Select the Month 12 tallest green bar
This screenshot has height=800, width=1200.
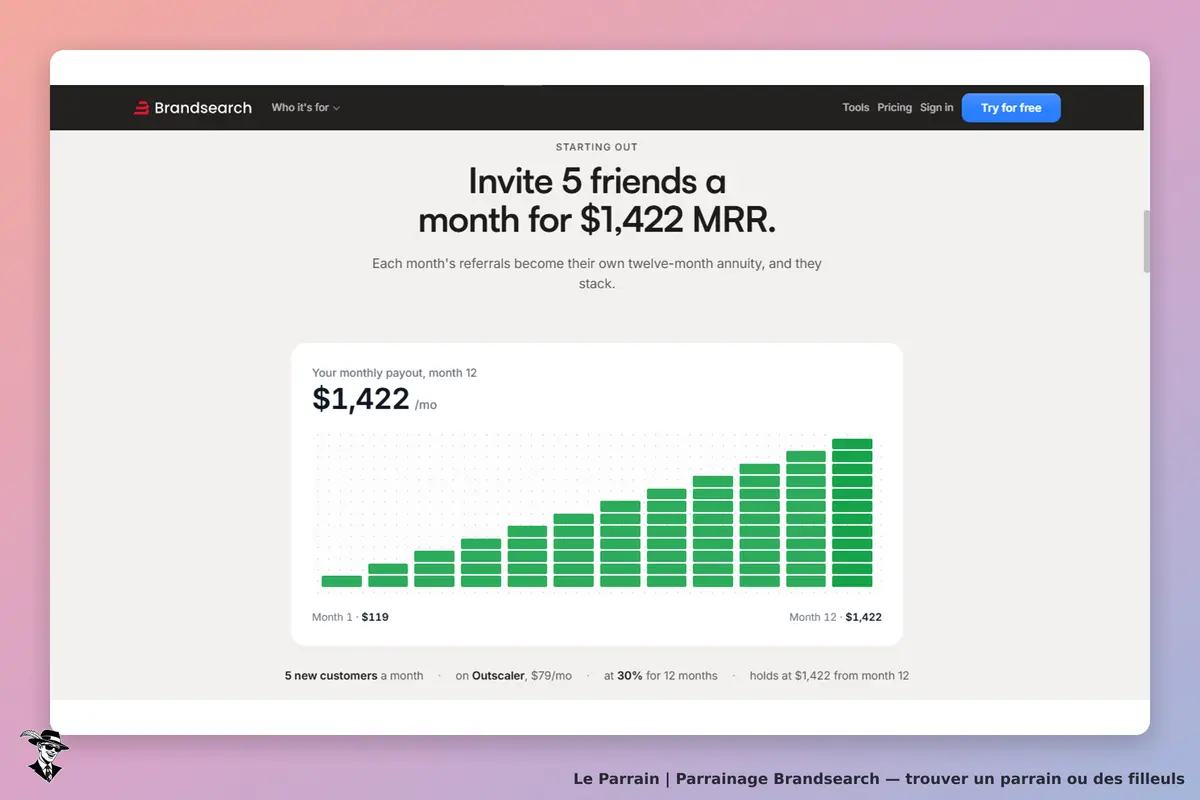pyautogui.click(x=852, y=513)
